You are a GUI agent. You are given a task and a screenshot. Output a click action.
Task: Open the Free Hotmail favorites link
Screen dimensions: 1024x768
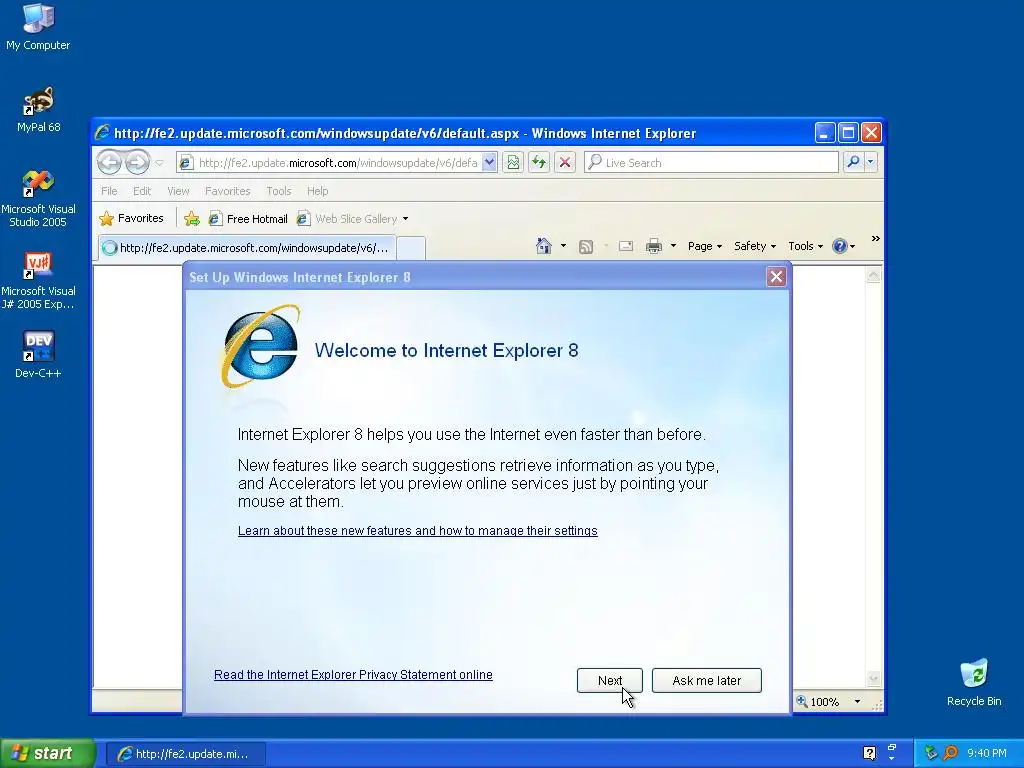click(248, 219)
